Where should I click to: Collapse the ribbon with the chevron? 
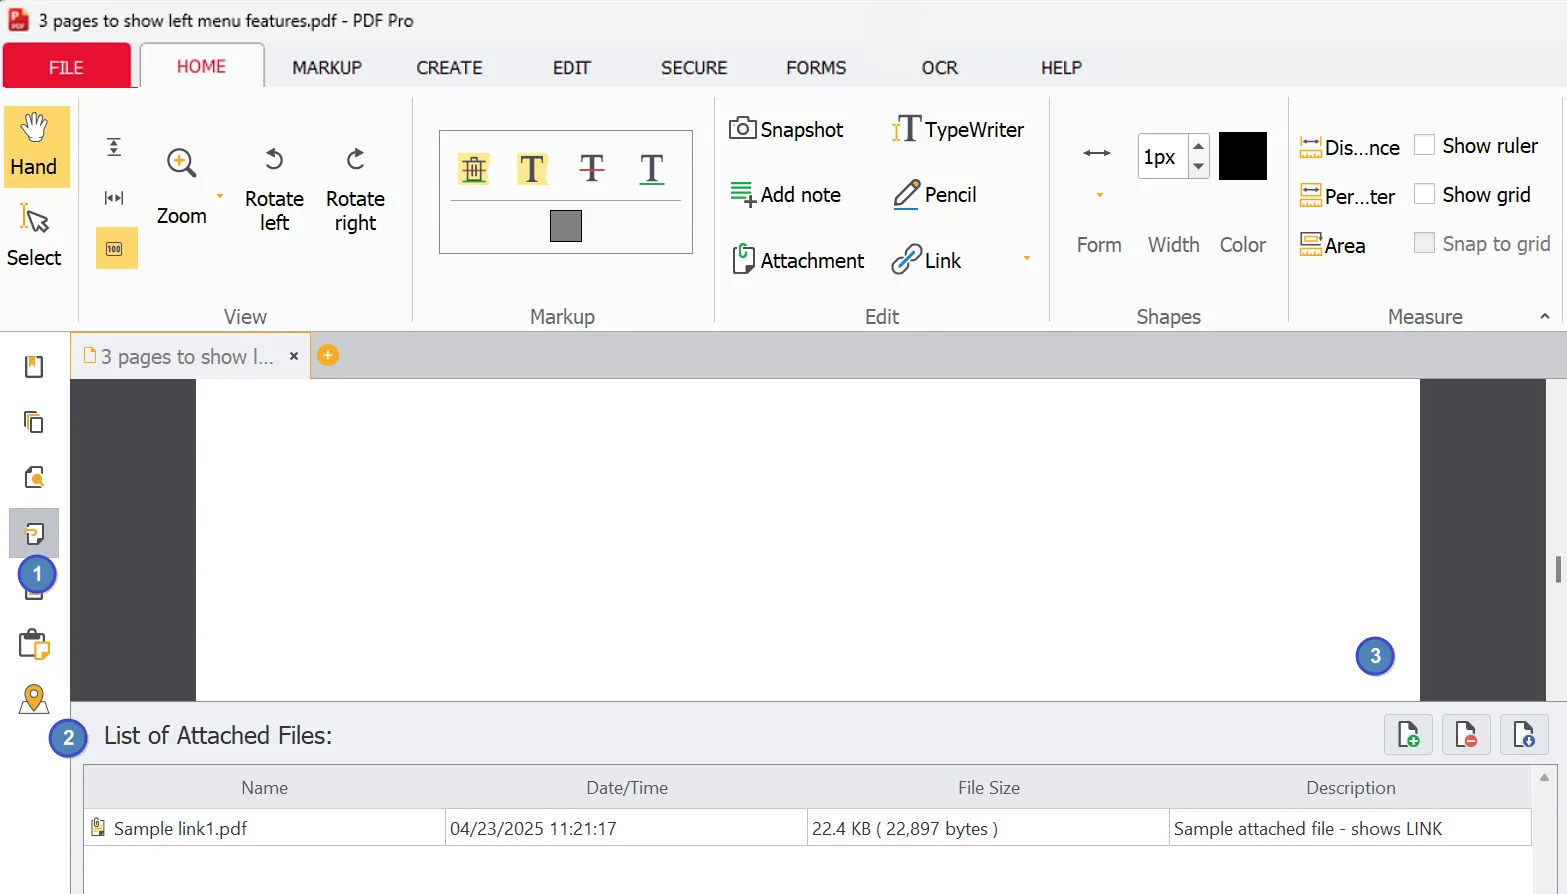1544,316
